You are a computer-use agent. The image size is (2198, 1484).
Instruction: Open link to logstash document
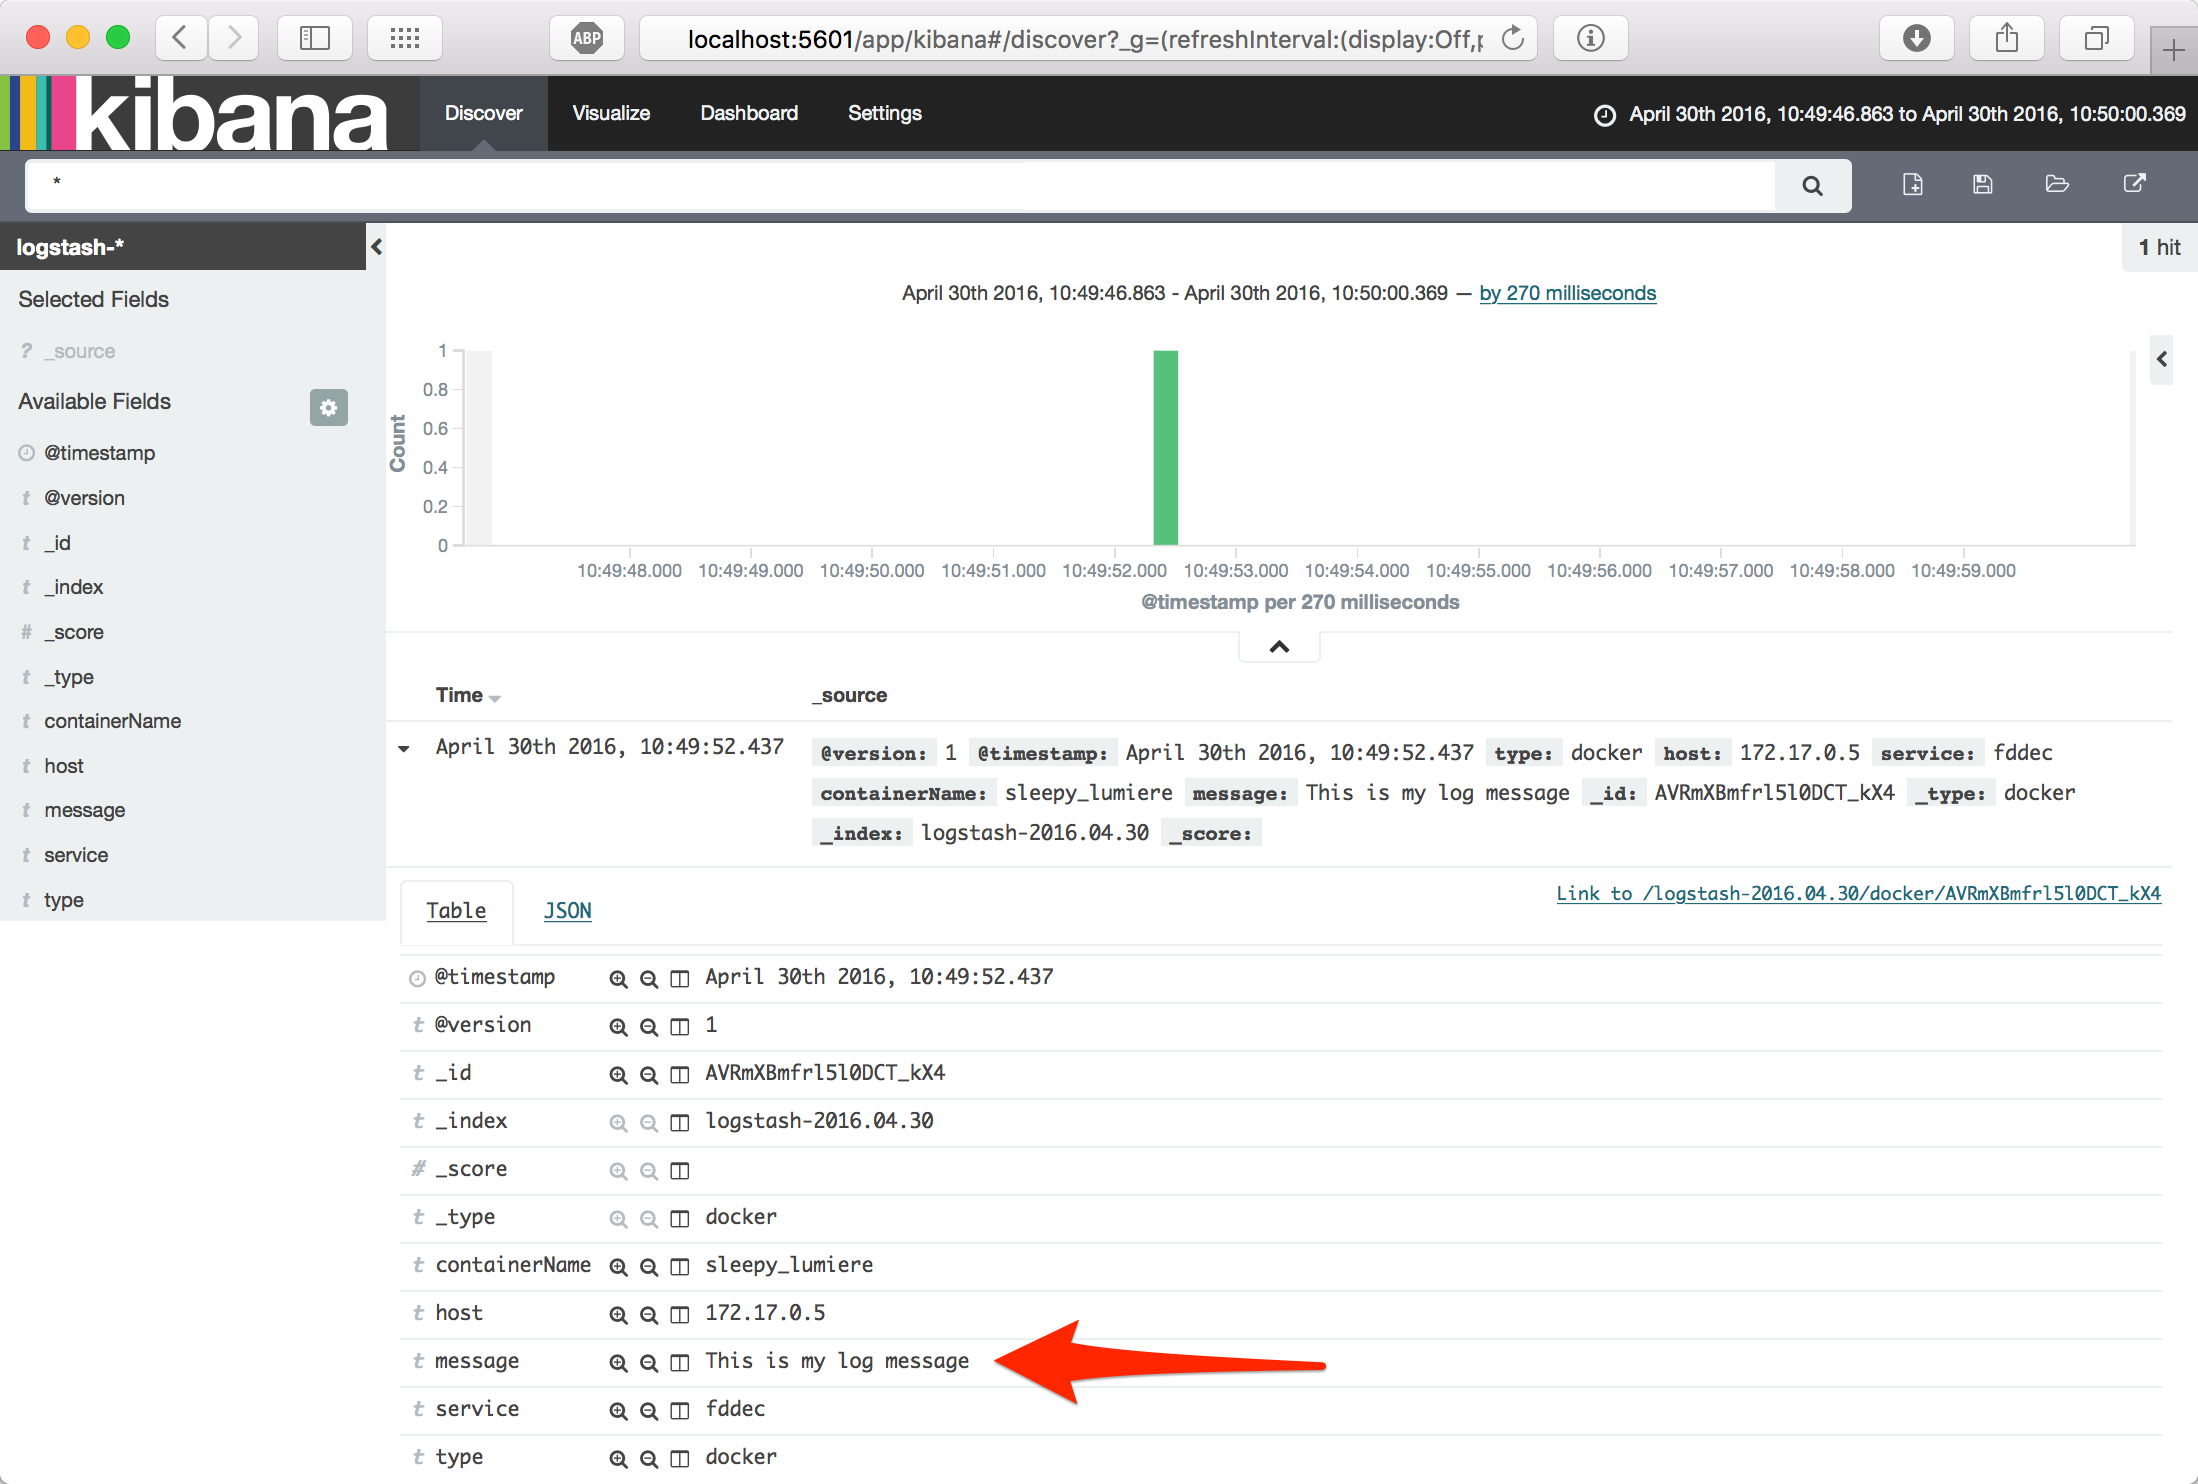tap(1858, 893)
